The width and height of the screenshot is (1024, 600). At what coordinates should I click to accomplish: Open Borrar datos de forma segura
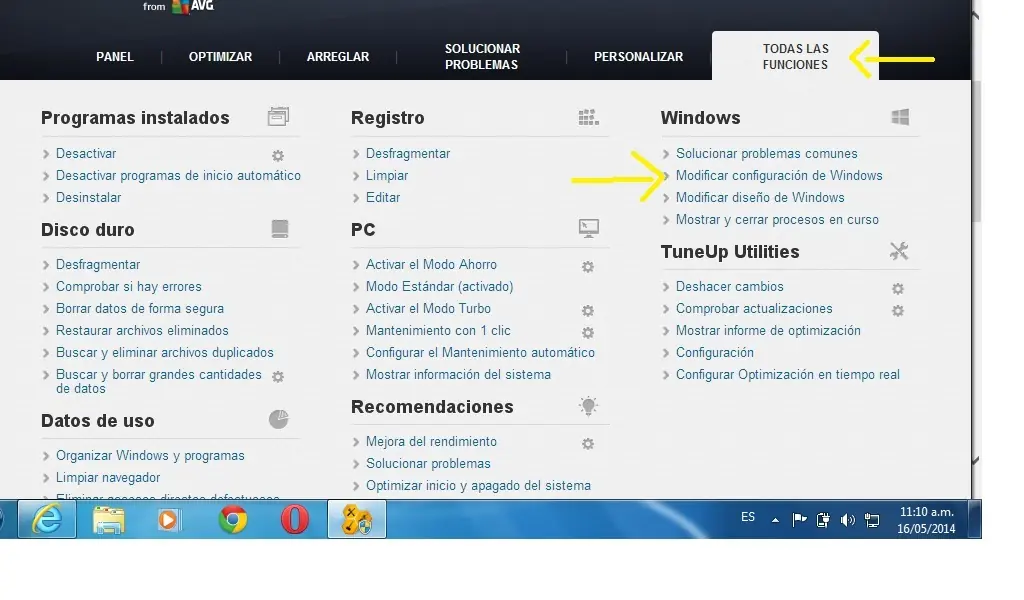(140, 308)
